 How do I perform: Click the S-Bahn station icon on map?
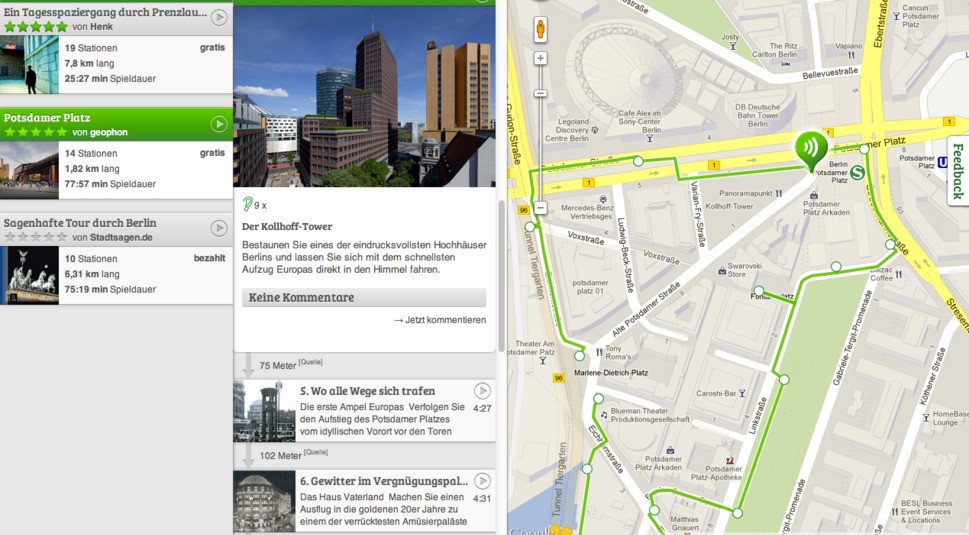click(x=858, y=172)
